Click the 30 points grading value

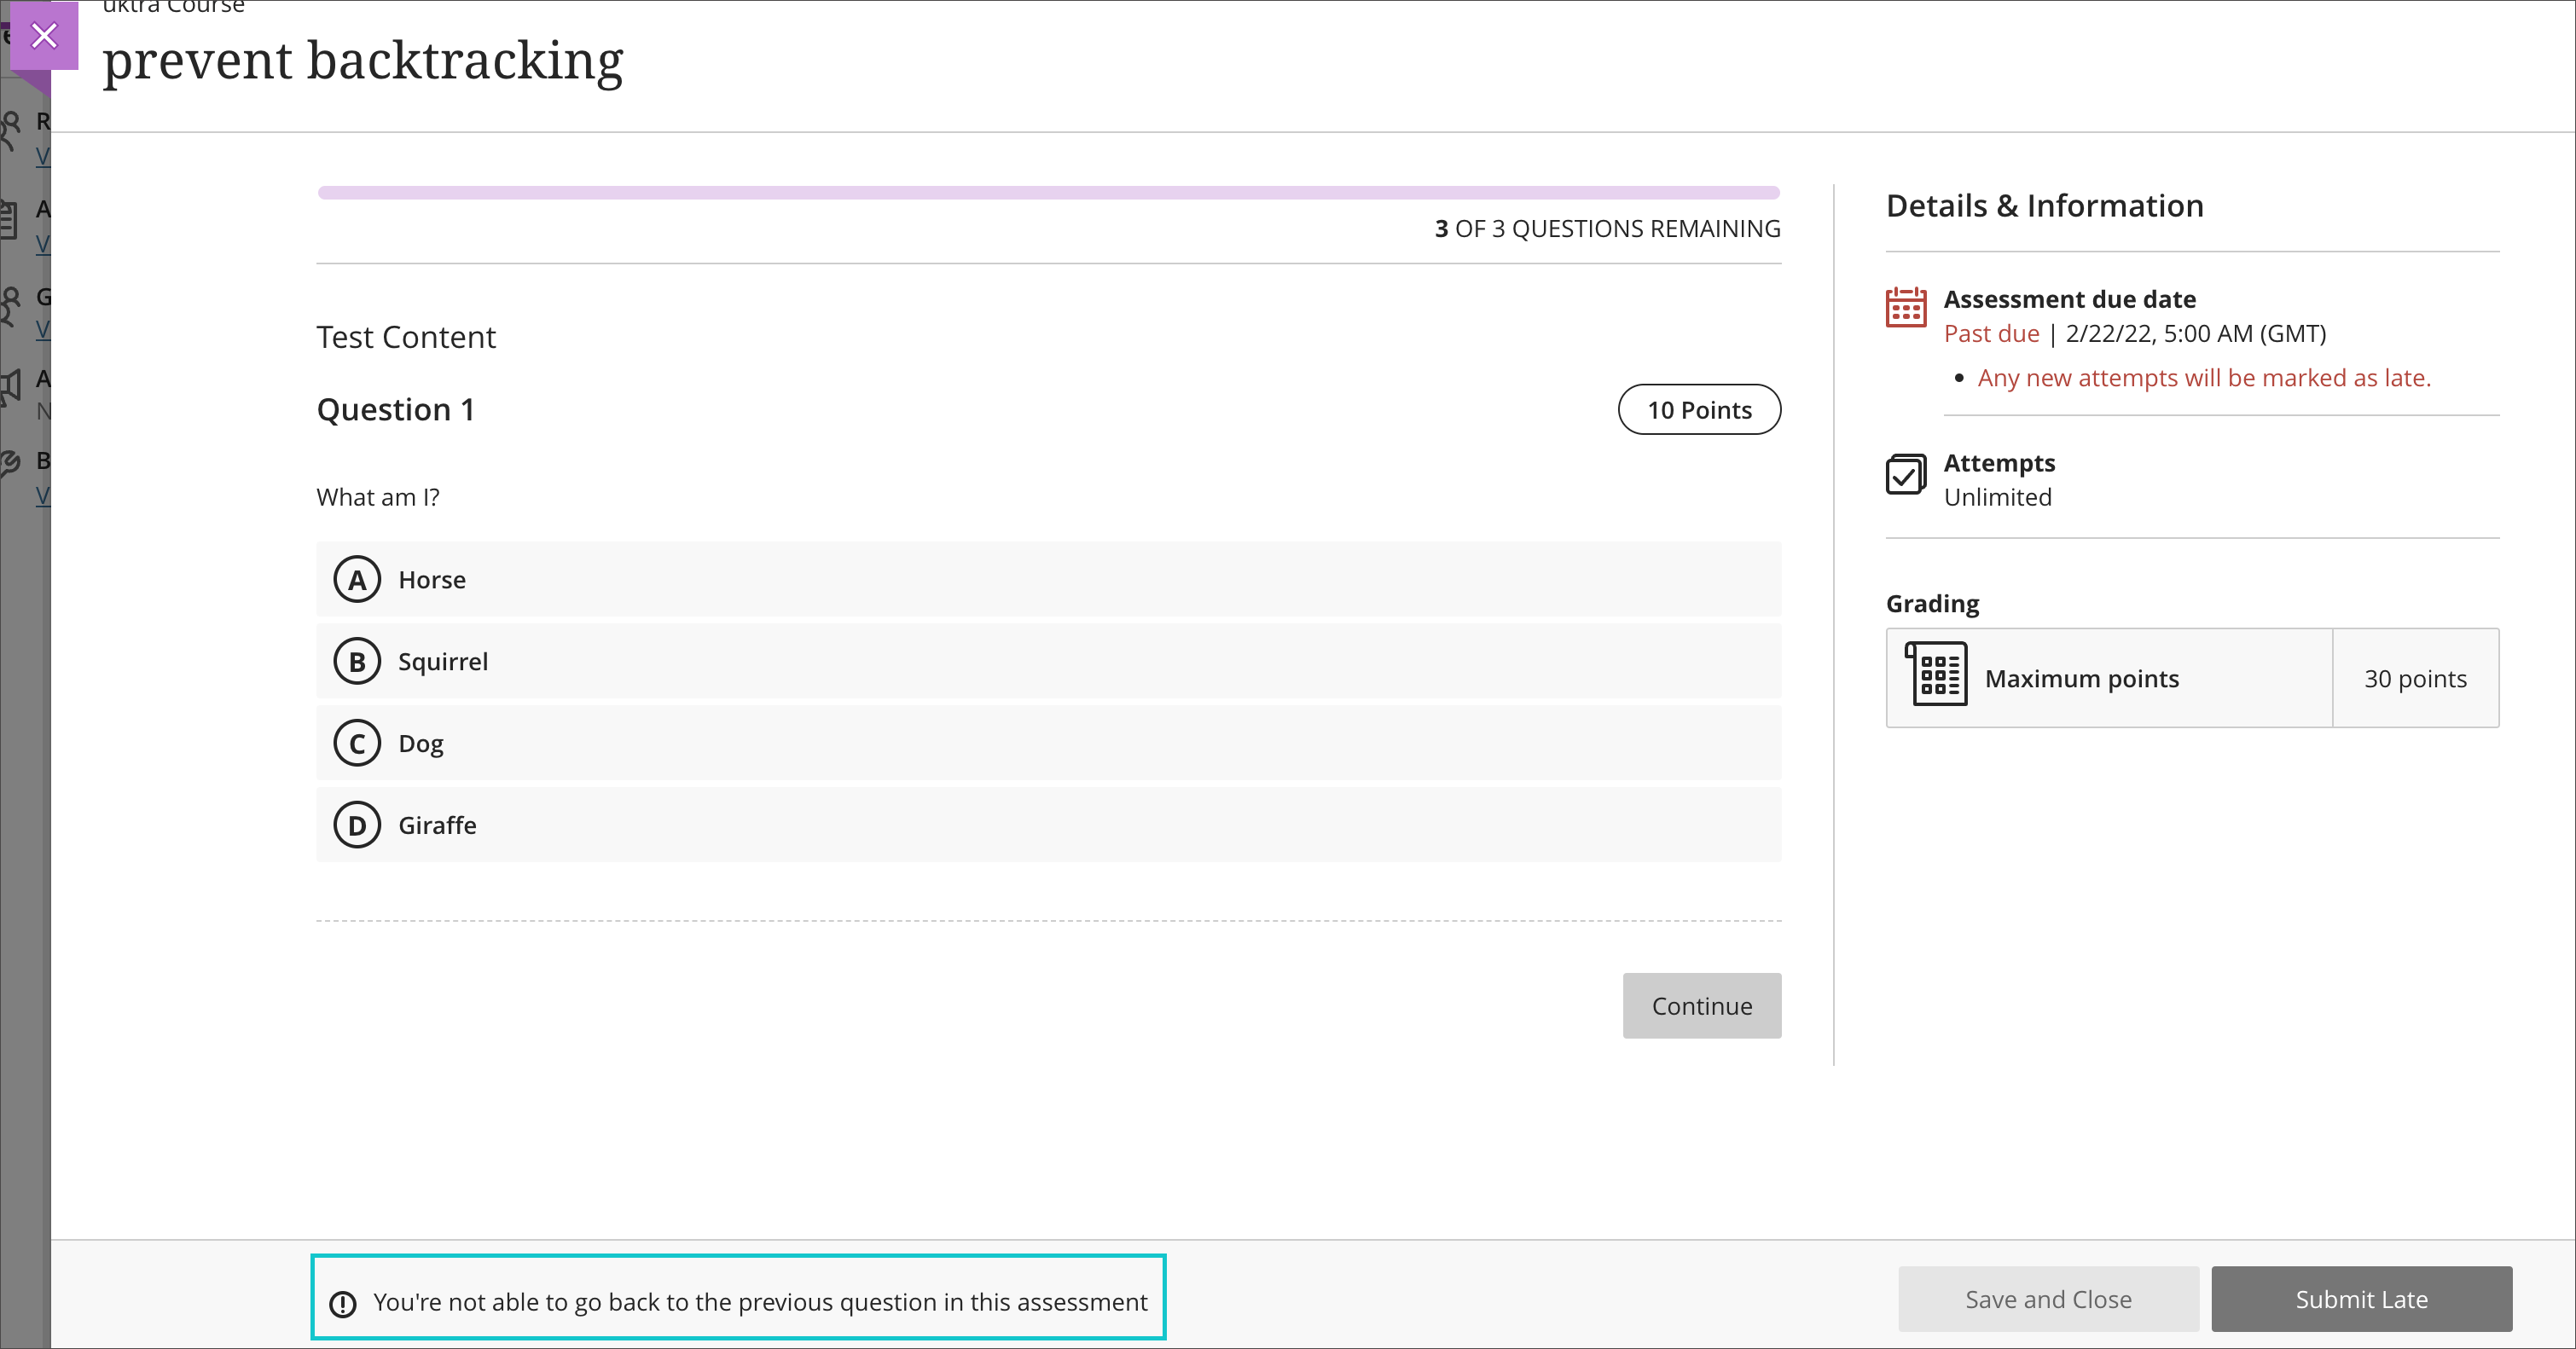[x=2415, y=678]
